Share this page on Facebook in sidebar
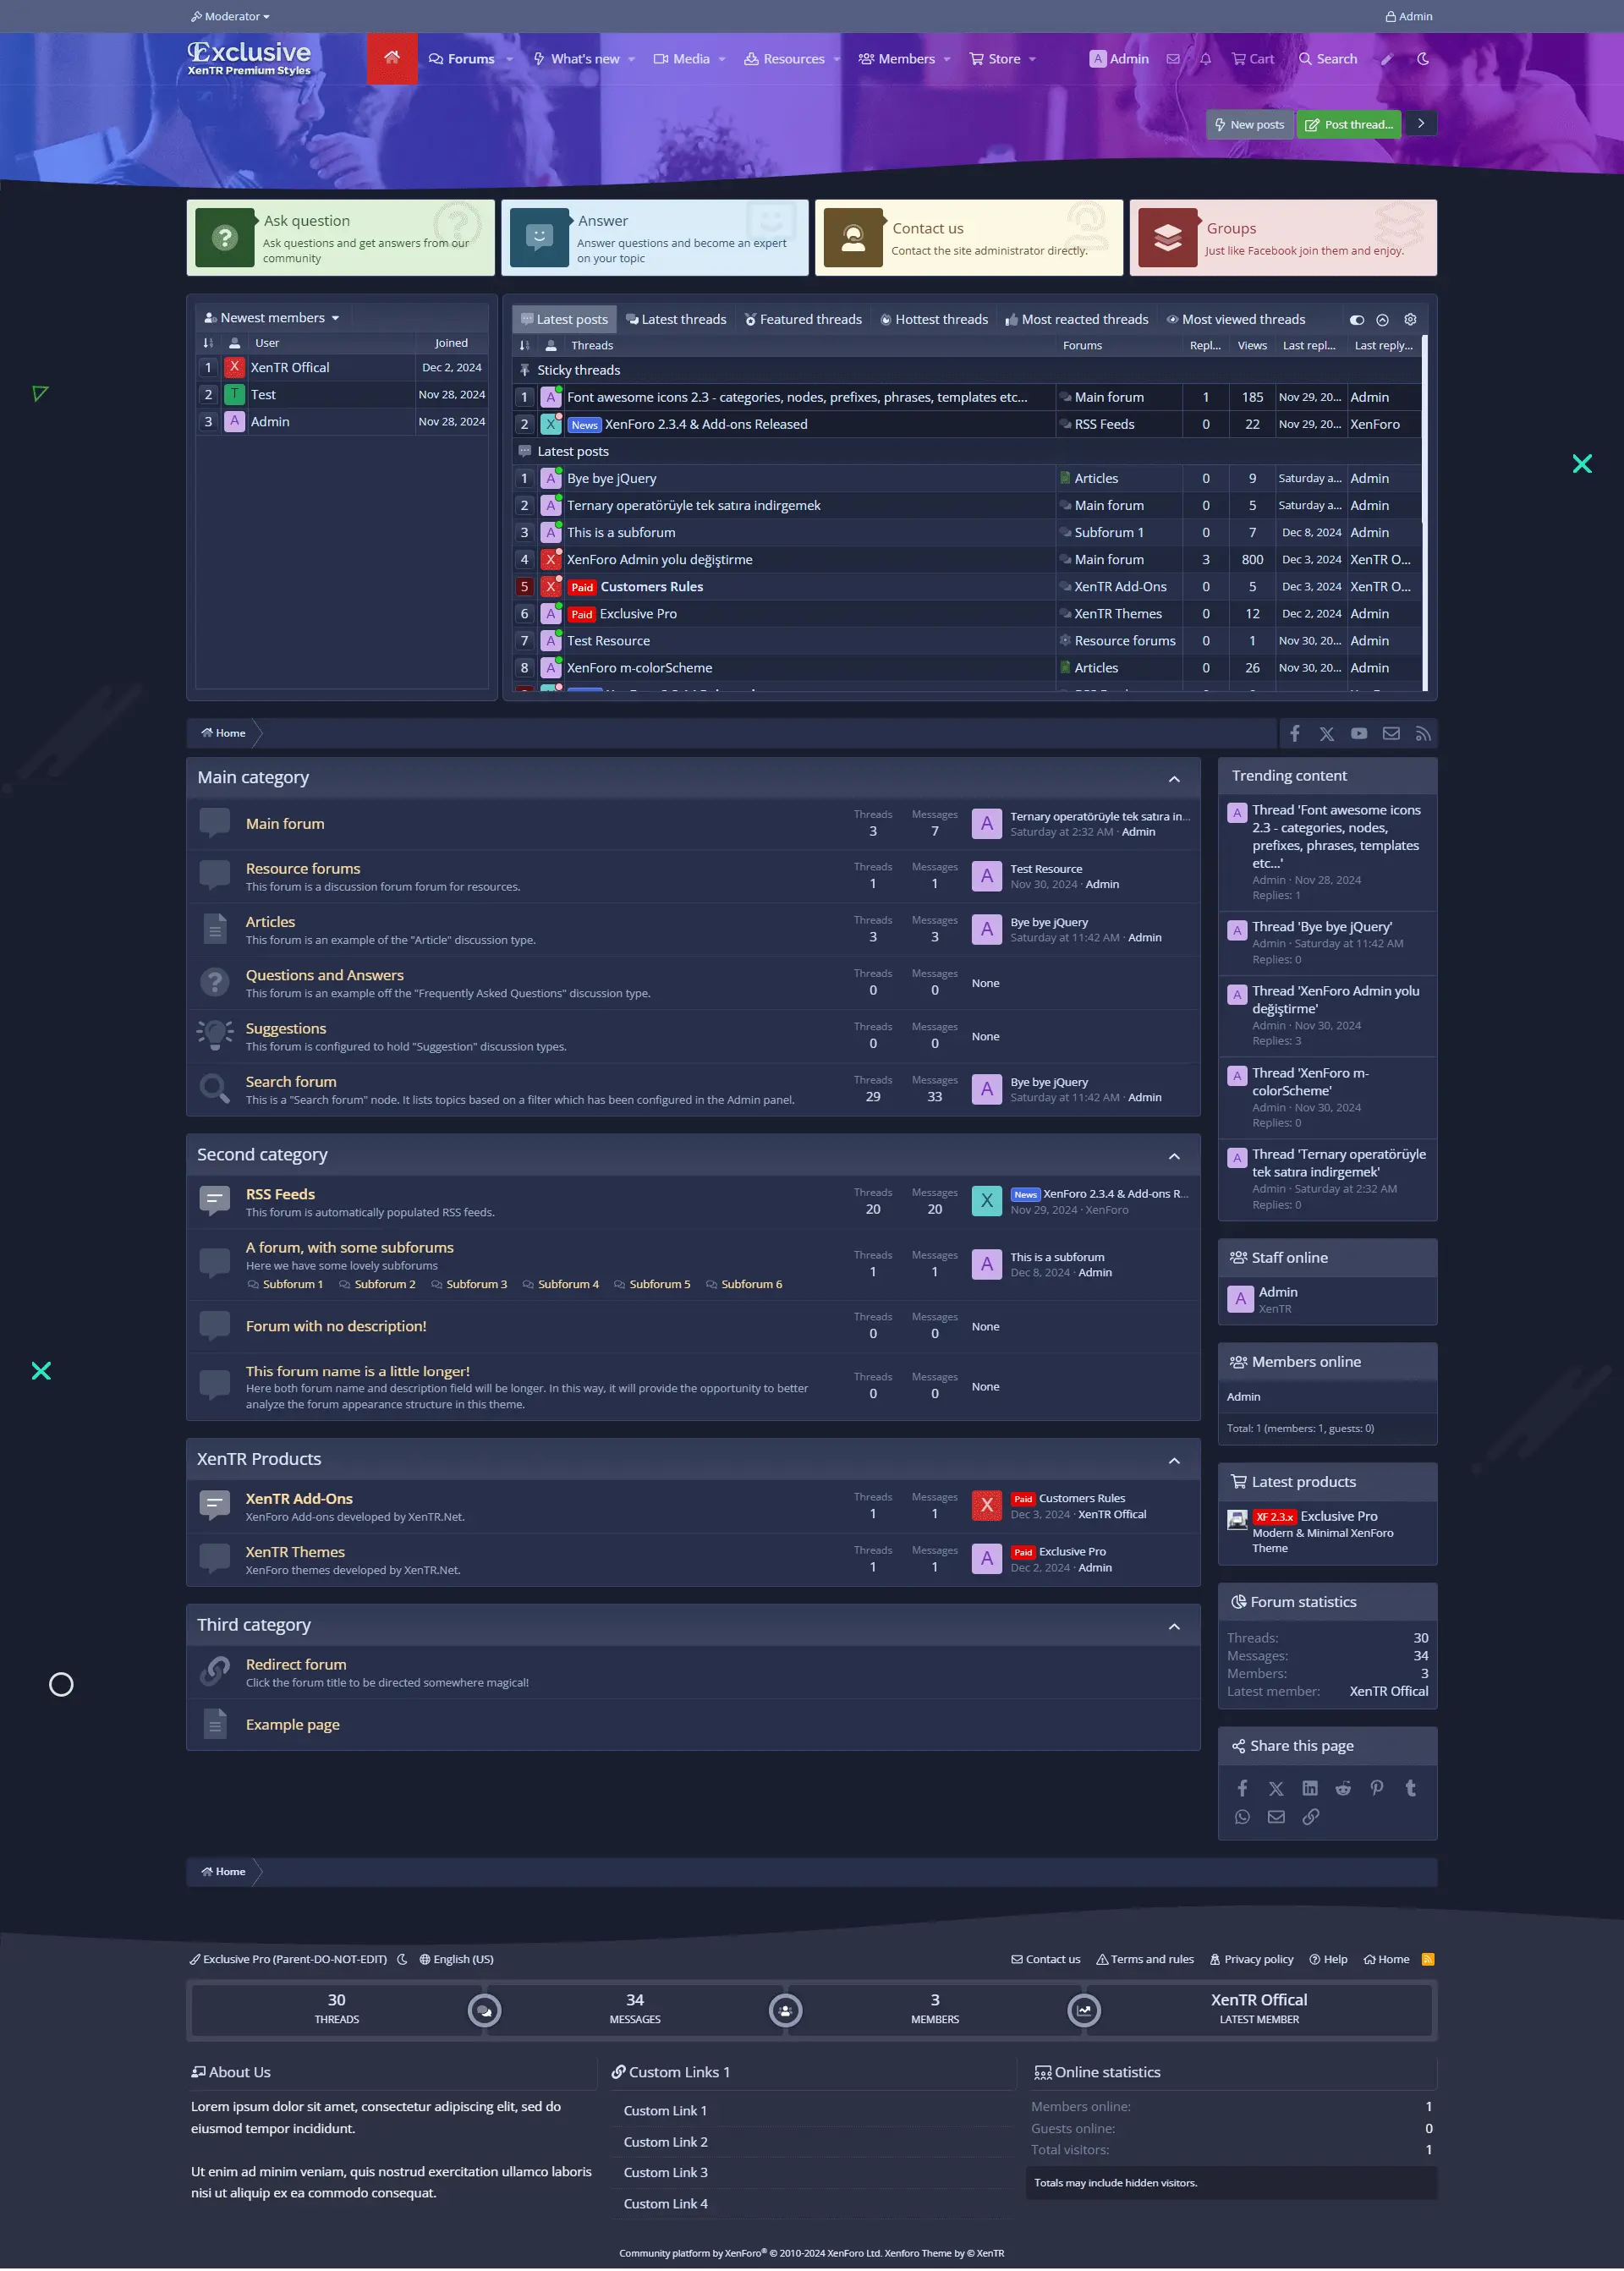Image resolution: width=1624 pixels, height=2271 pixels. tap(1242, 1787)
